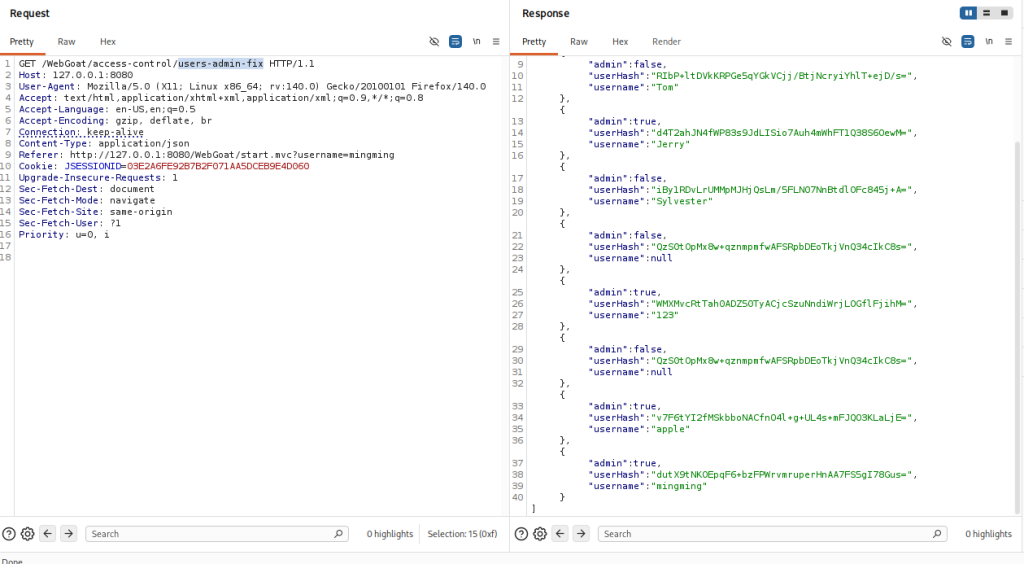This screenshot has height=564, width=1024.
Task: Click 'Accept-Encoding: gzip, deflate, br' line
Action: click(115, 121)
